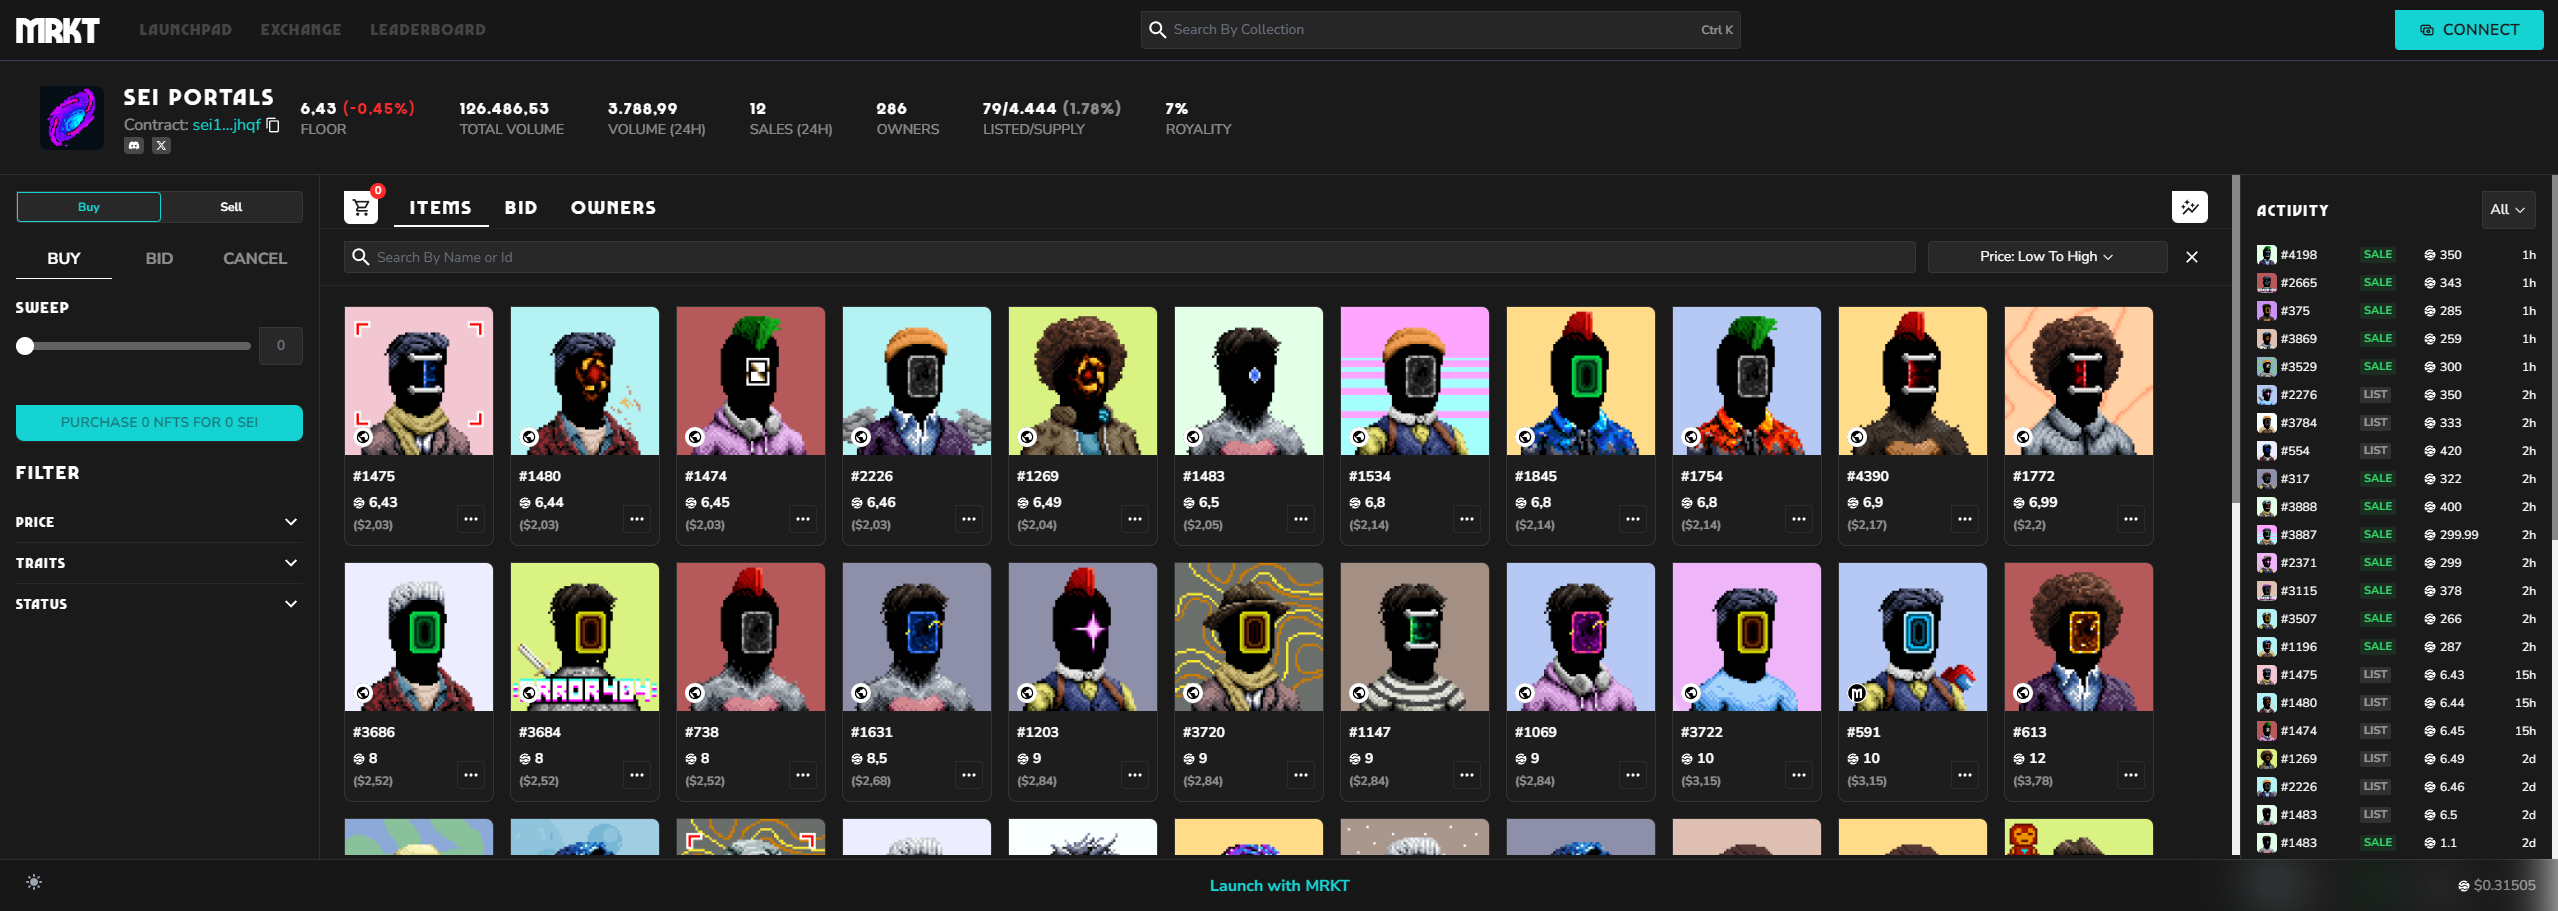Go to LEADERBOARD in top navigation

[427, 30]
